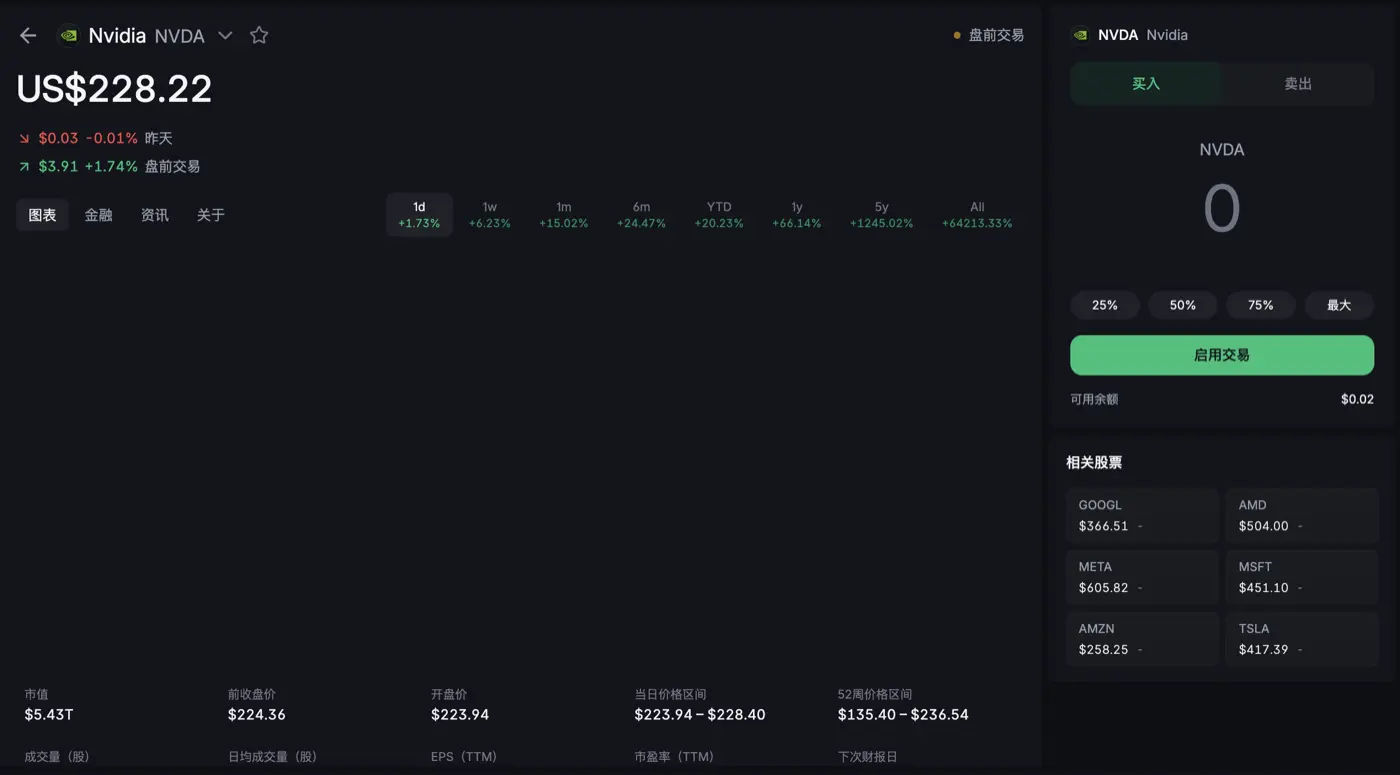Click the NVDA quantity field showing 0
This screenshot has width=1400, height=775.
click(1222, 209)
